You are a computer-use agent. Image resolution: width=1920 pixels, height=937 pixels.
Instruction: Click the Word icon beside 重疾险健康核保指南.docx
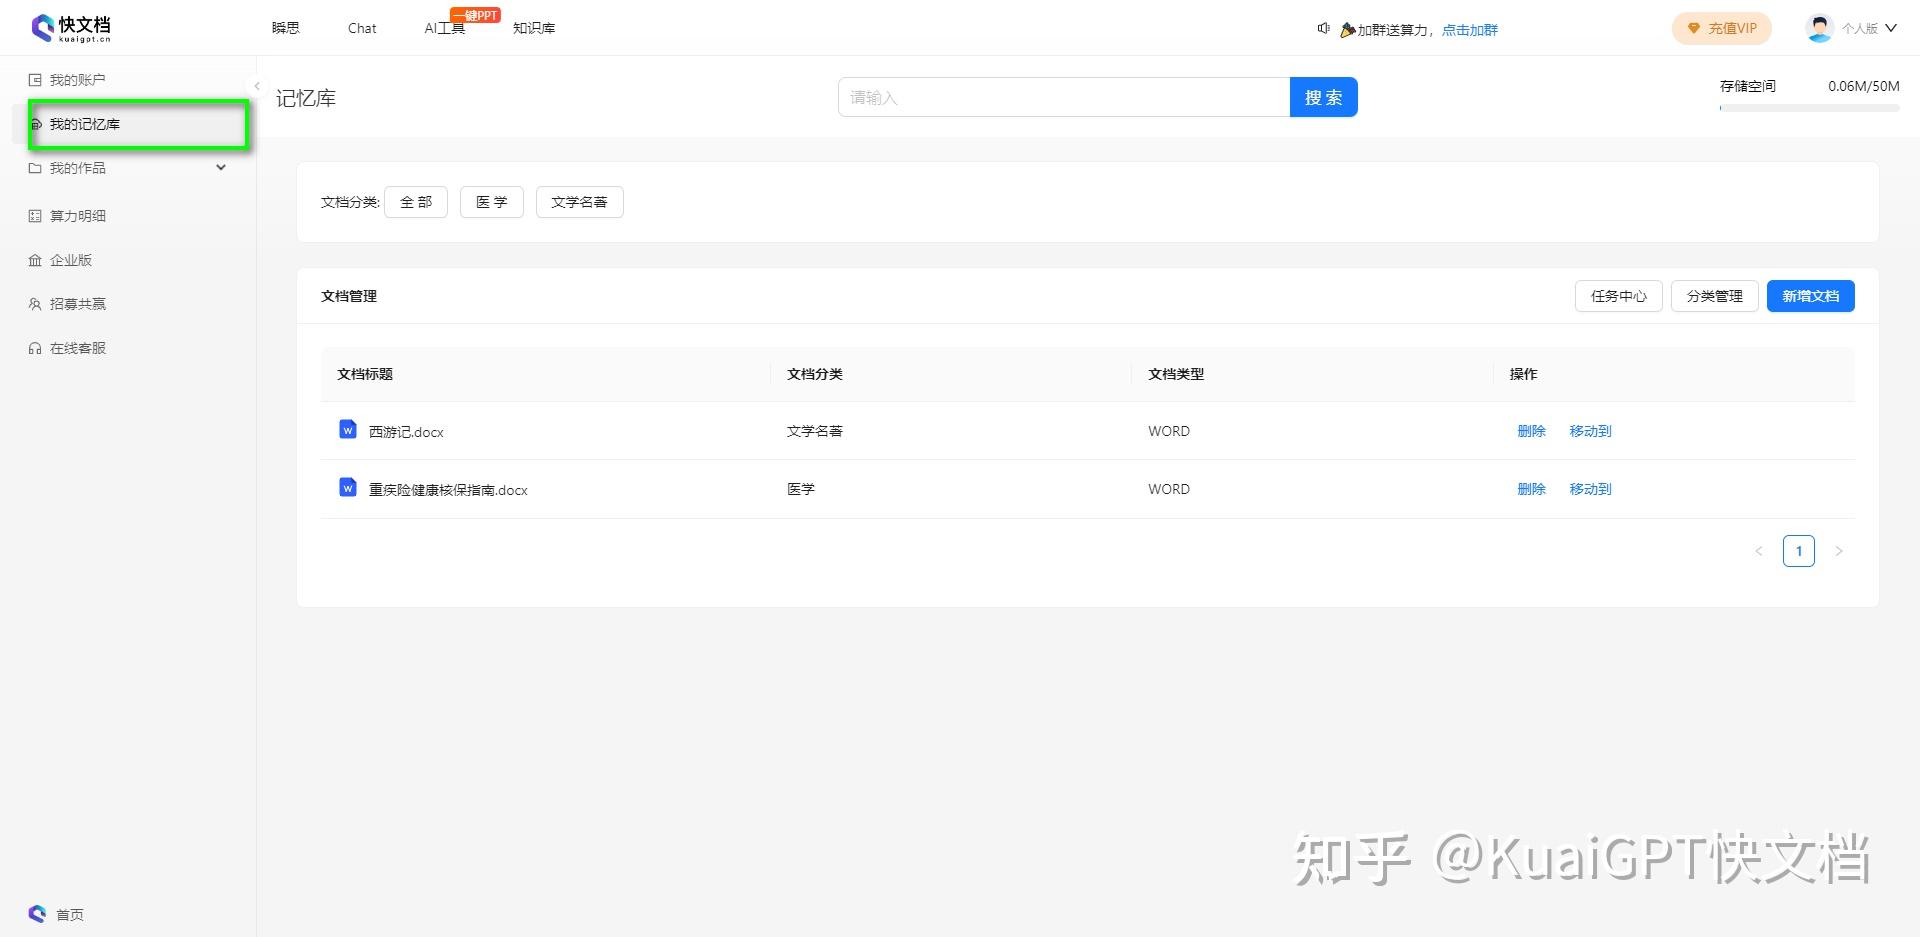coord(348,488)
